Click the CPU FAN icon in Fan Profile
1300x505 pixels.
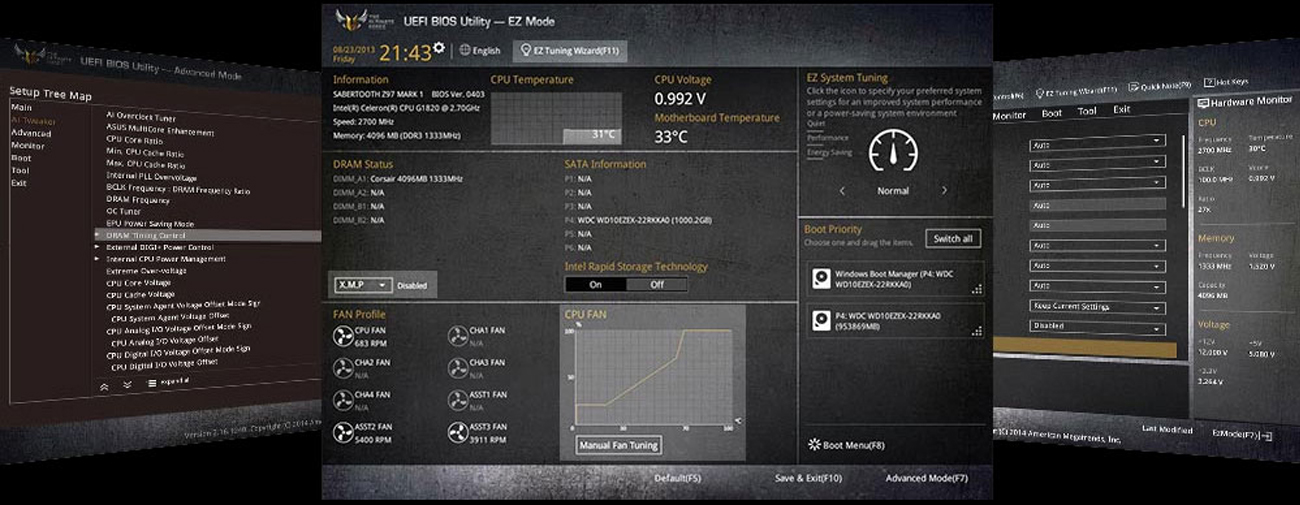coord(343,336)
